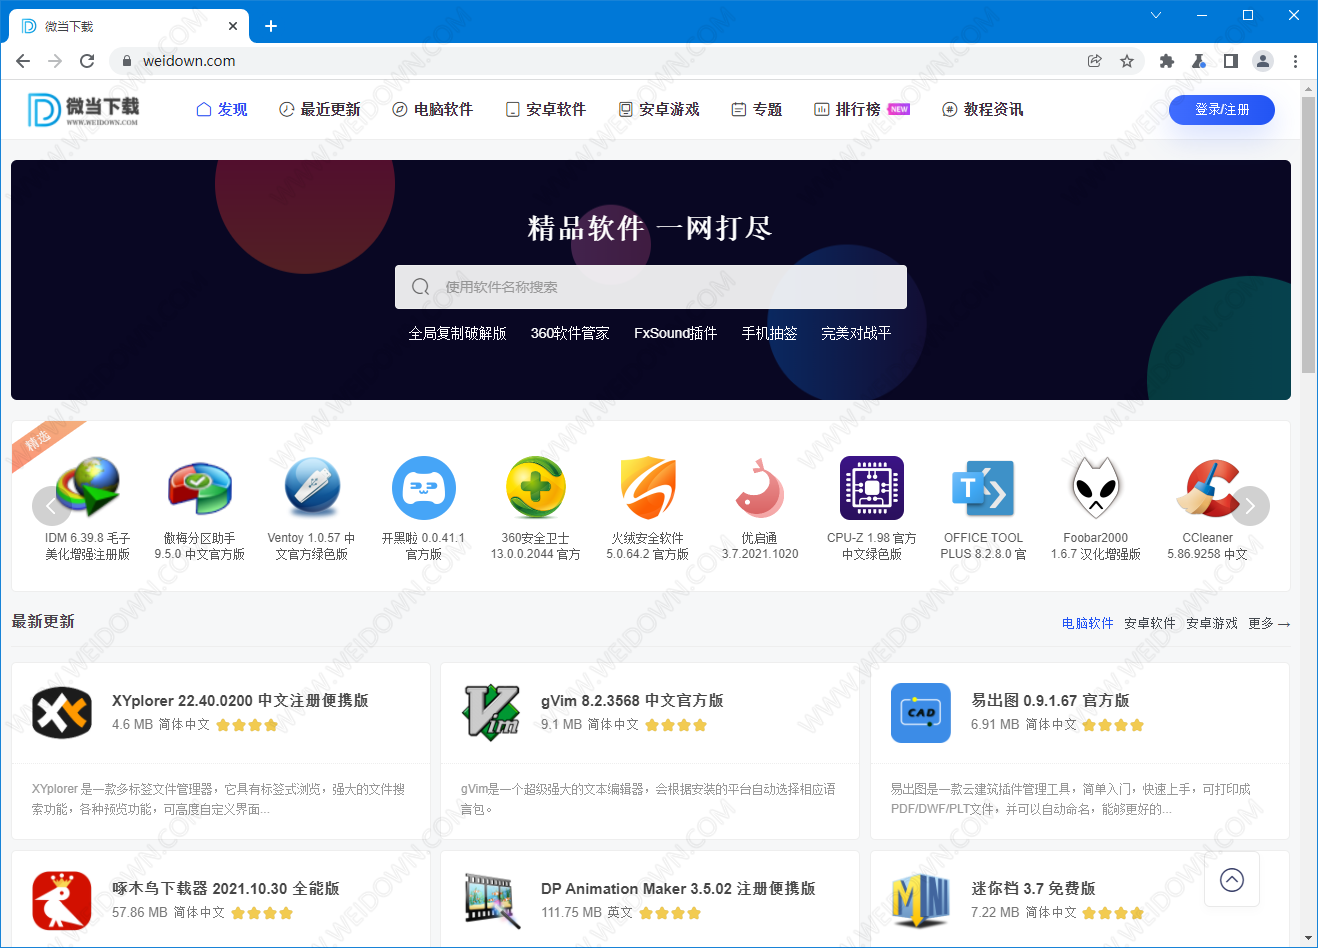This screenshot has height=948, width=1318.
Task: Focus the software name search field
Action: click(651, 287)
